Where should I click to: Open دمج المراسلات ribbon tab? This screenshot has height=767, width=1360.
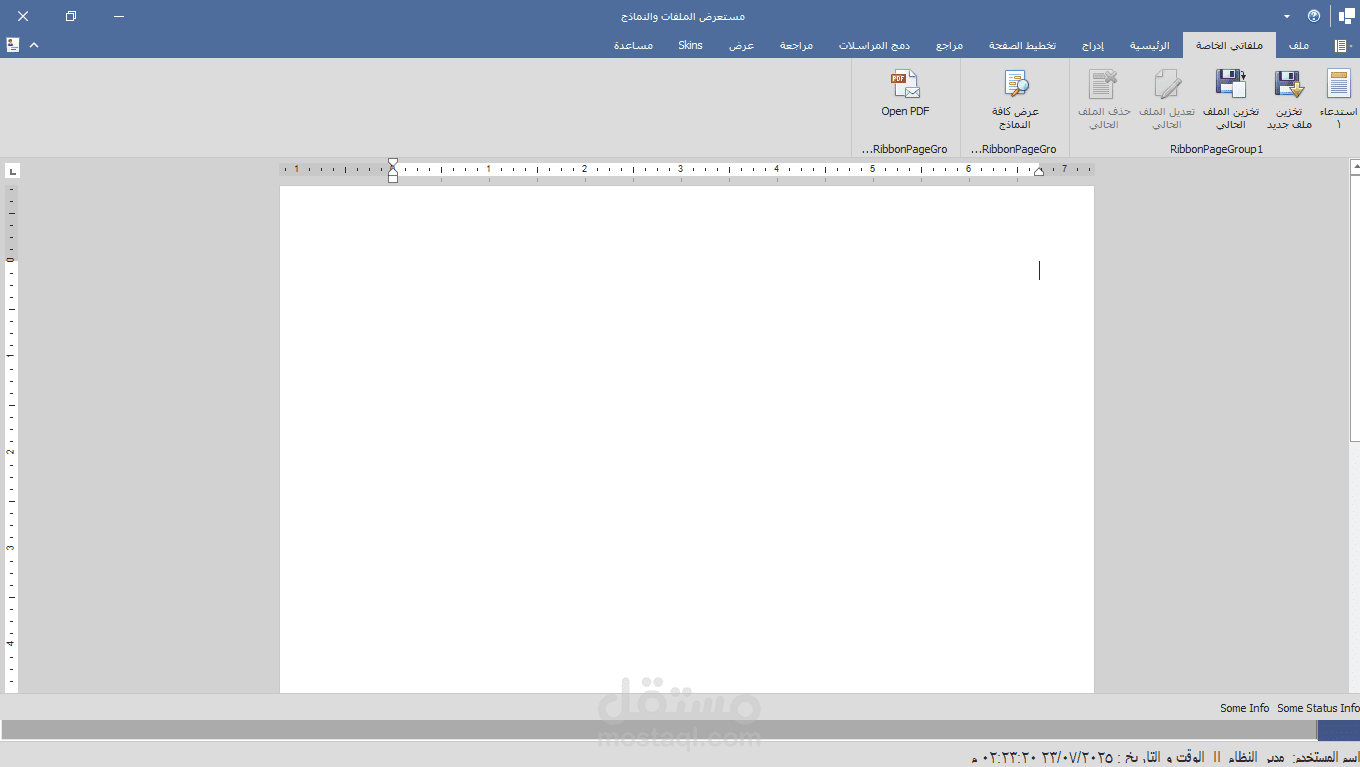pos(874,46)
